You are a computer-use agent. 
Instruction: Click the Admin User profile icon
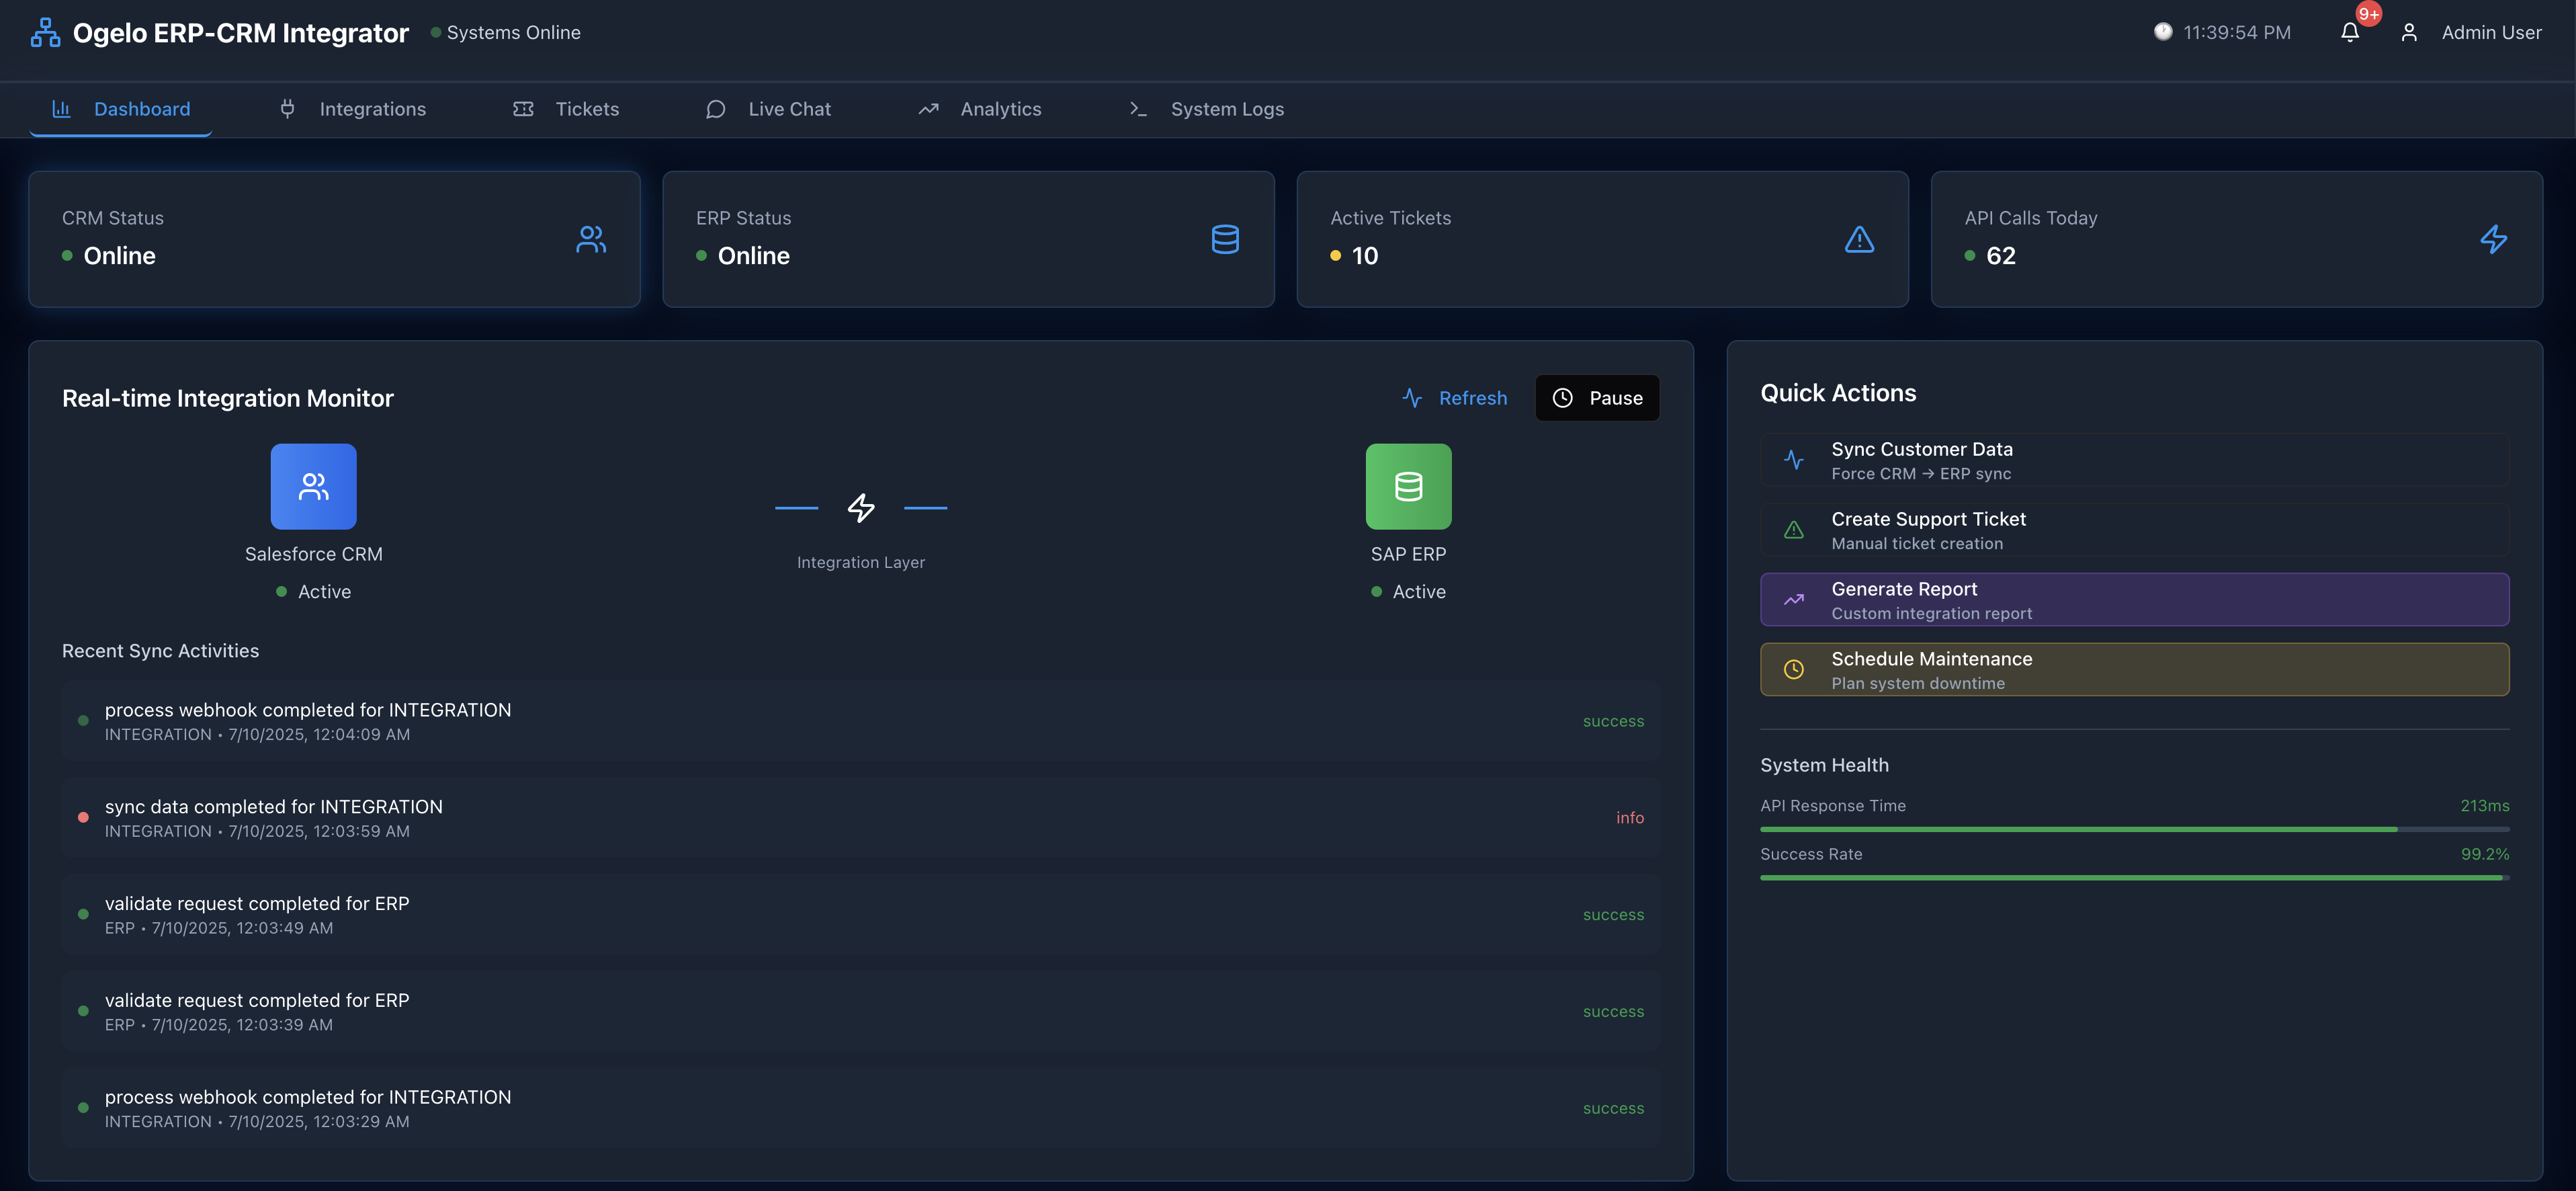pos(2409,32)
